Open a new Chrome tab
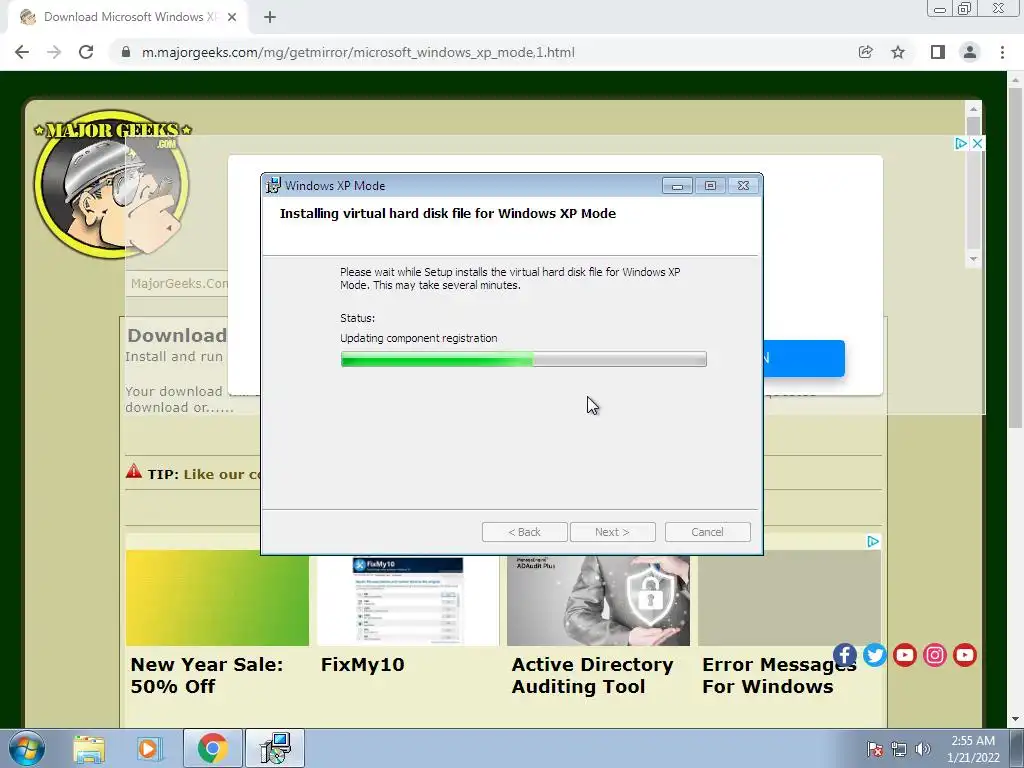Screen dimensions: 1024x768 coord(270,17)
